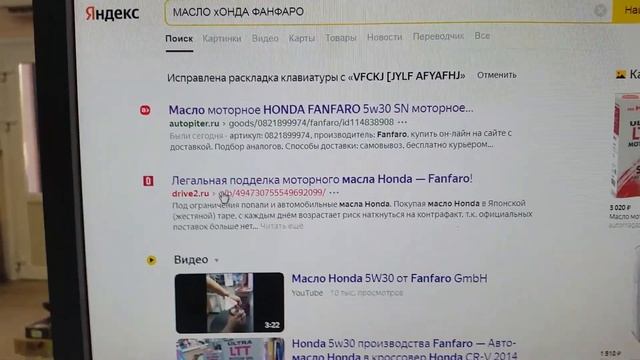Click the autopiter.ru favicon icon
The image size is (640, 360).
tap(145, 110)
